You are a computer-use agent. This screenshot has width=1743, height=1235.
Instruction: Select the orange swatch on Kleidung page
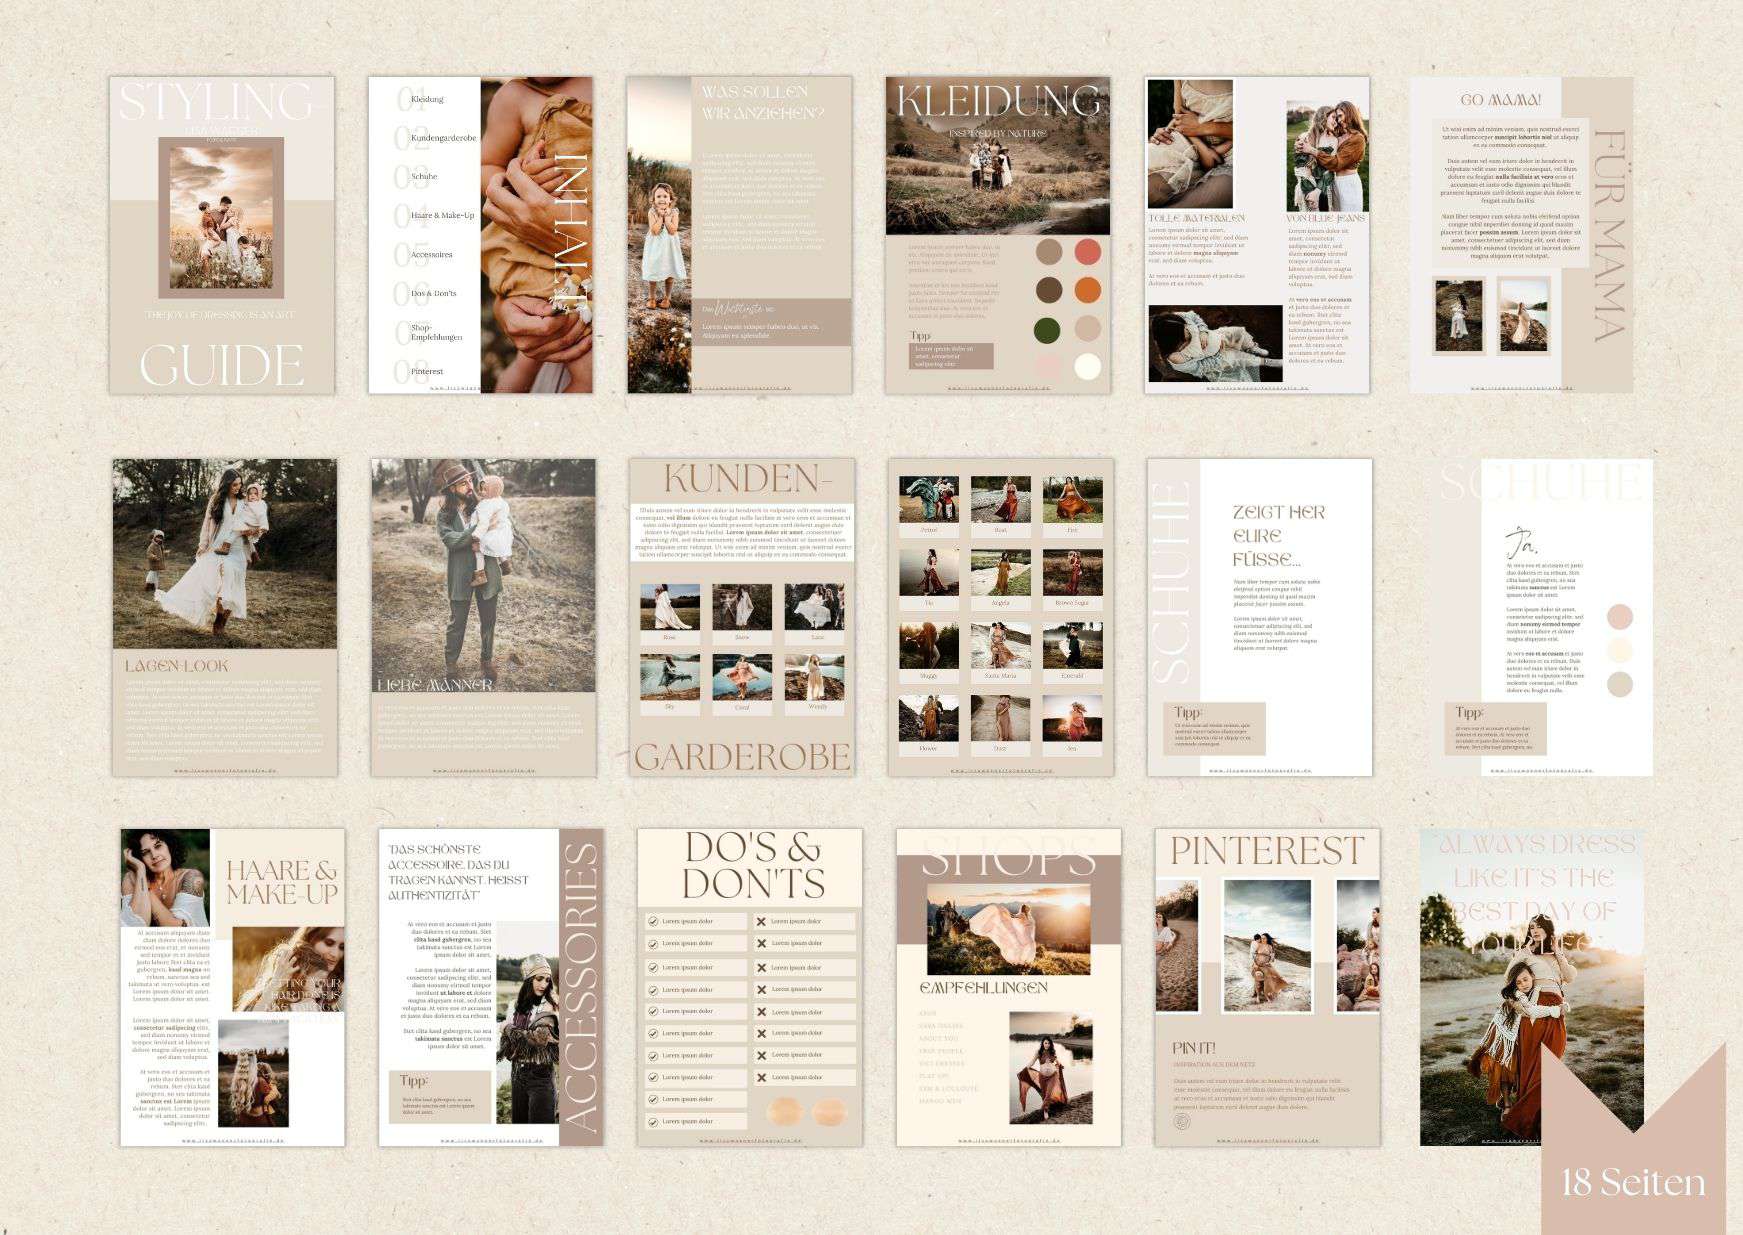pos(1087,290)
